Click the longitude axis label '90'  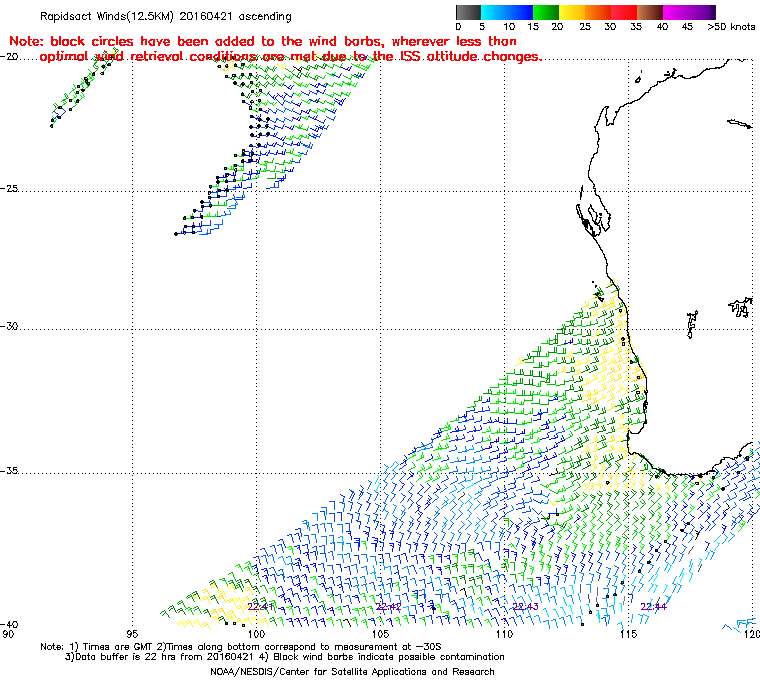(x=8, y=634)
